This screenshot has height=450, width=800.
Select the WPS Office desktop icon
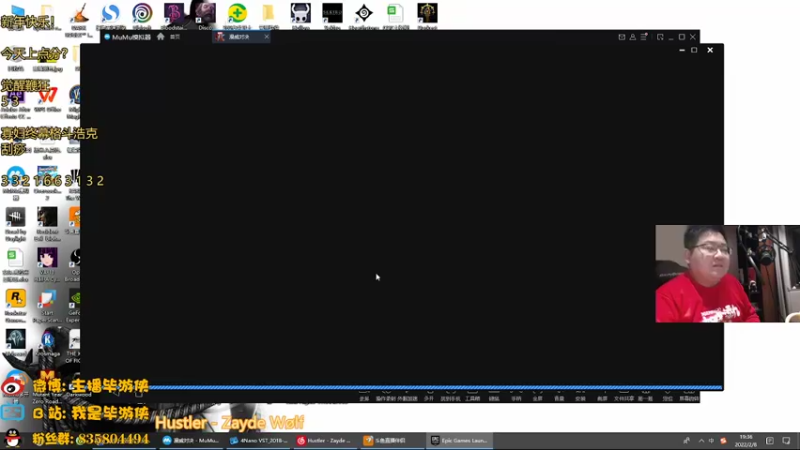click(x=47, y=98)
